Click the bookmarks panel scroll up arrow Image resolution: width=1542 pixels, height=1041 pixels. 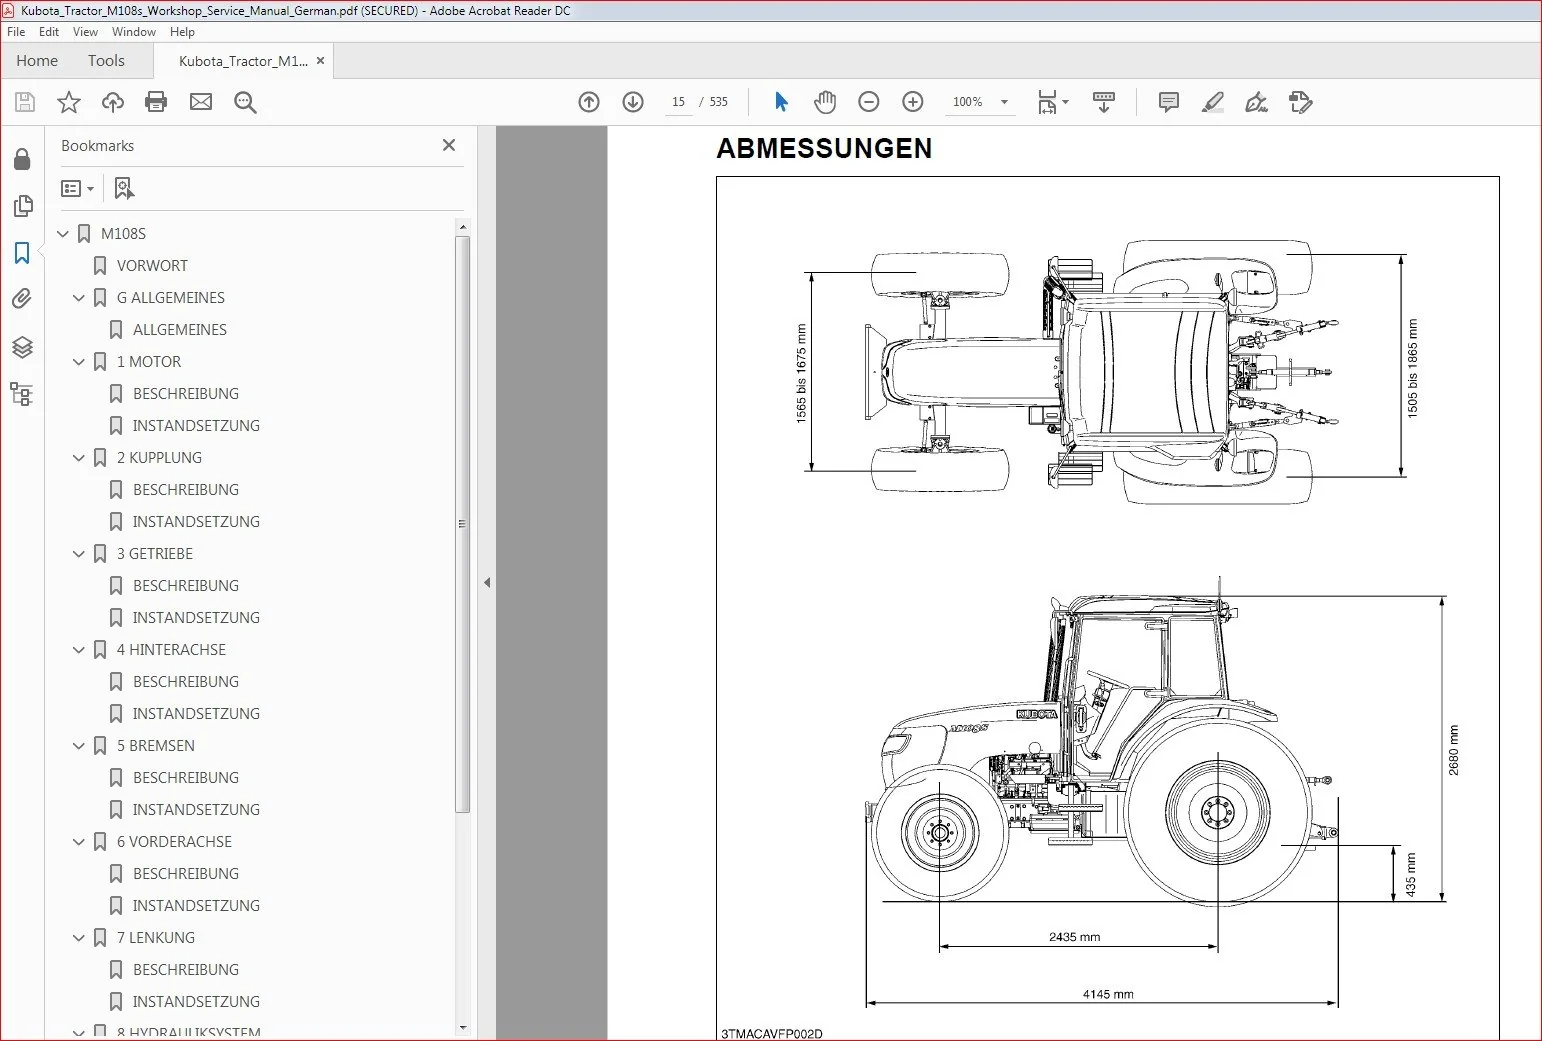(x=462, y=227)
